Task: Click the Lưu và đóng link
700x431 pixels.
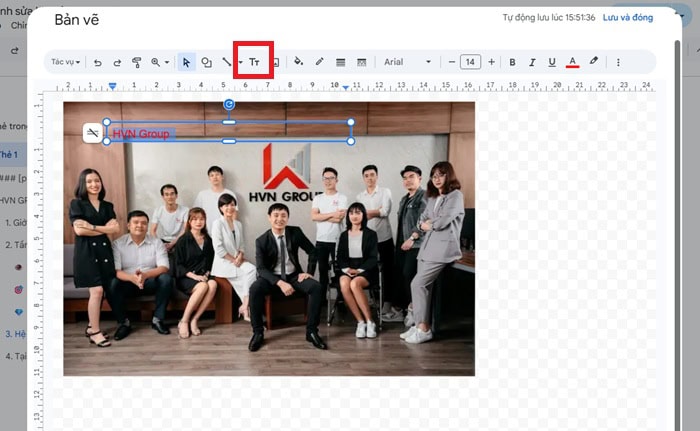Action: click(628, 18)
